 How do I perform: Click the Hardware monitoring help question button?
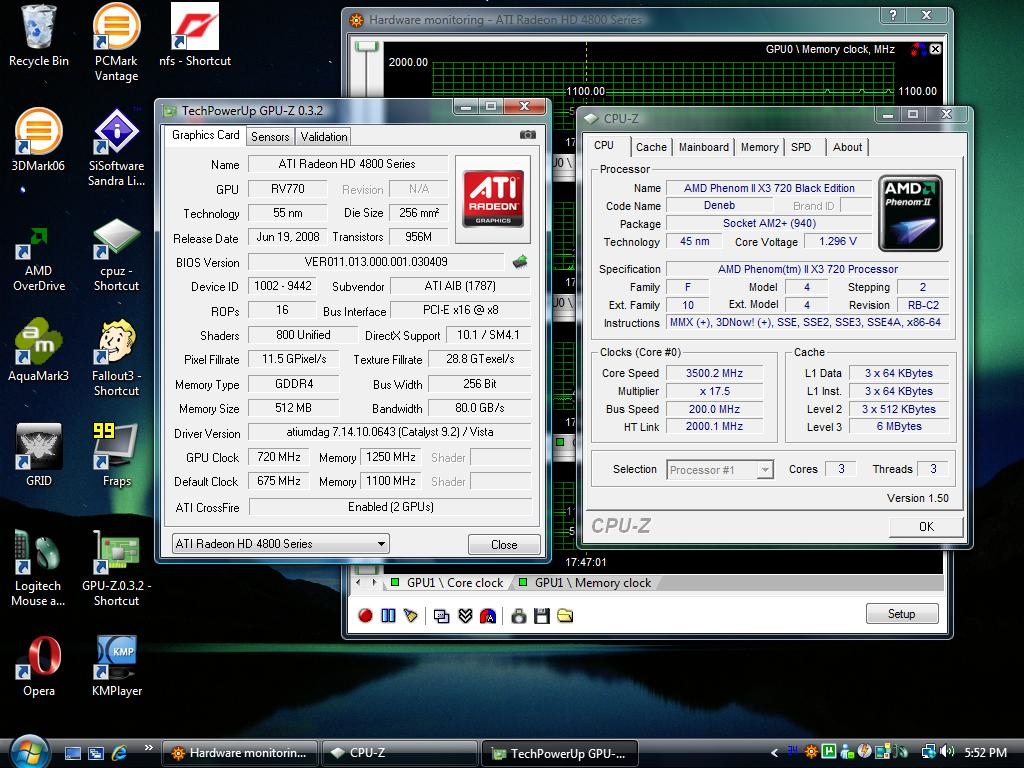(x=892, y=15)
